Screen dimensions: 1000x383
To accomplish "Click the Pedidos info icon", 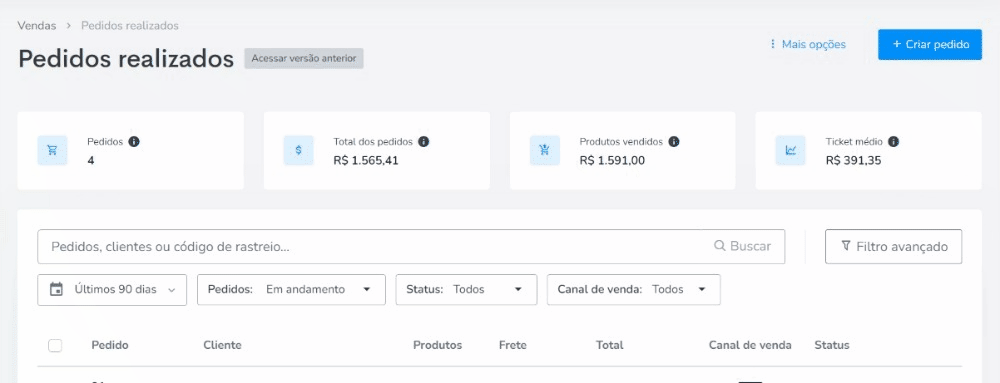I will (x=134, y=141).
